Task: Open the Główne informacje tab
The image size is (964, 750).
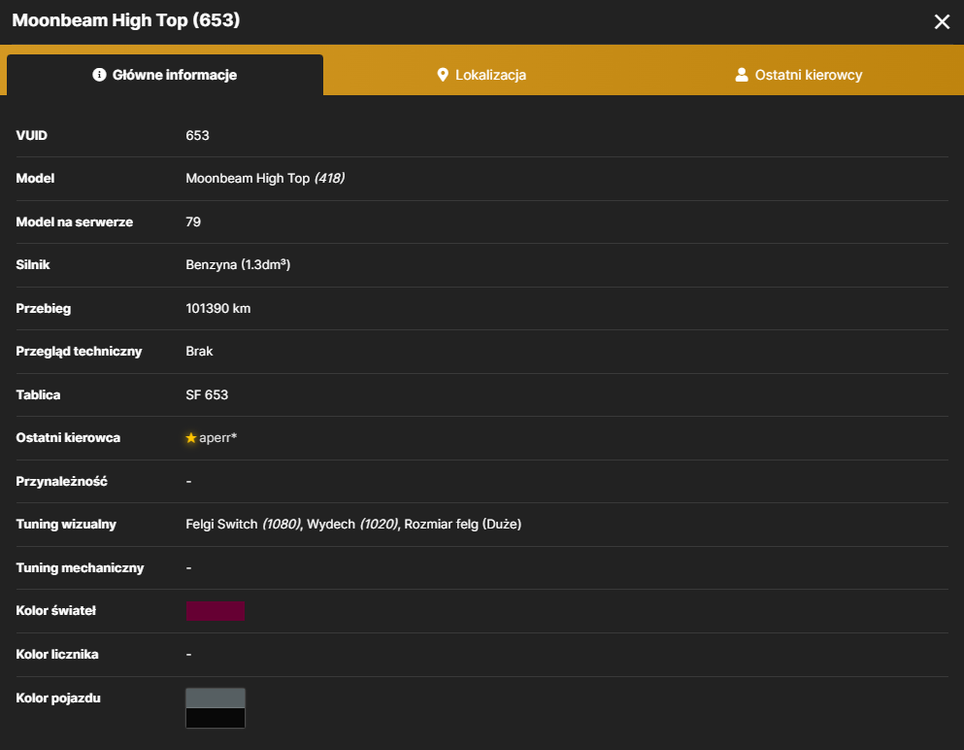Action: (165, 75)
